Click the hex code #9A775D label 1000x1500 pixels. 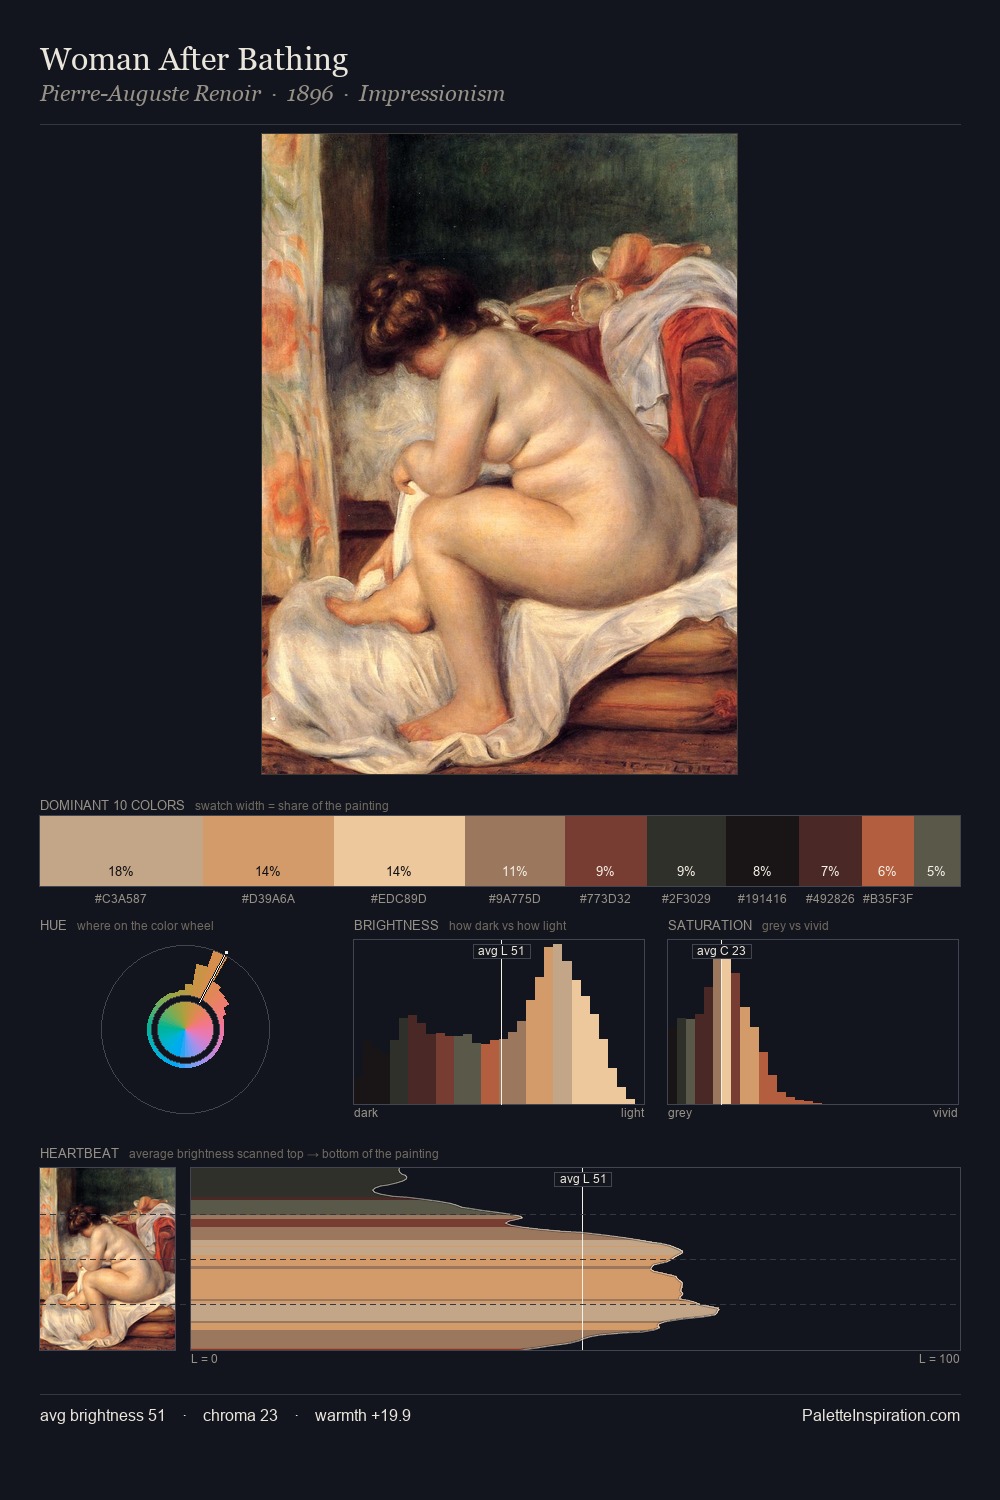515,898
